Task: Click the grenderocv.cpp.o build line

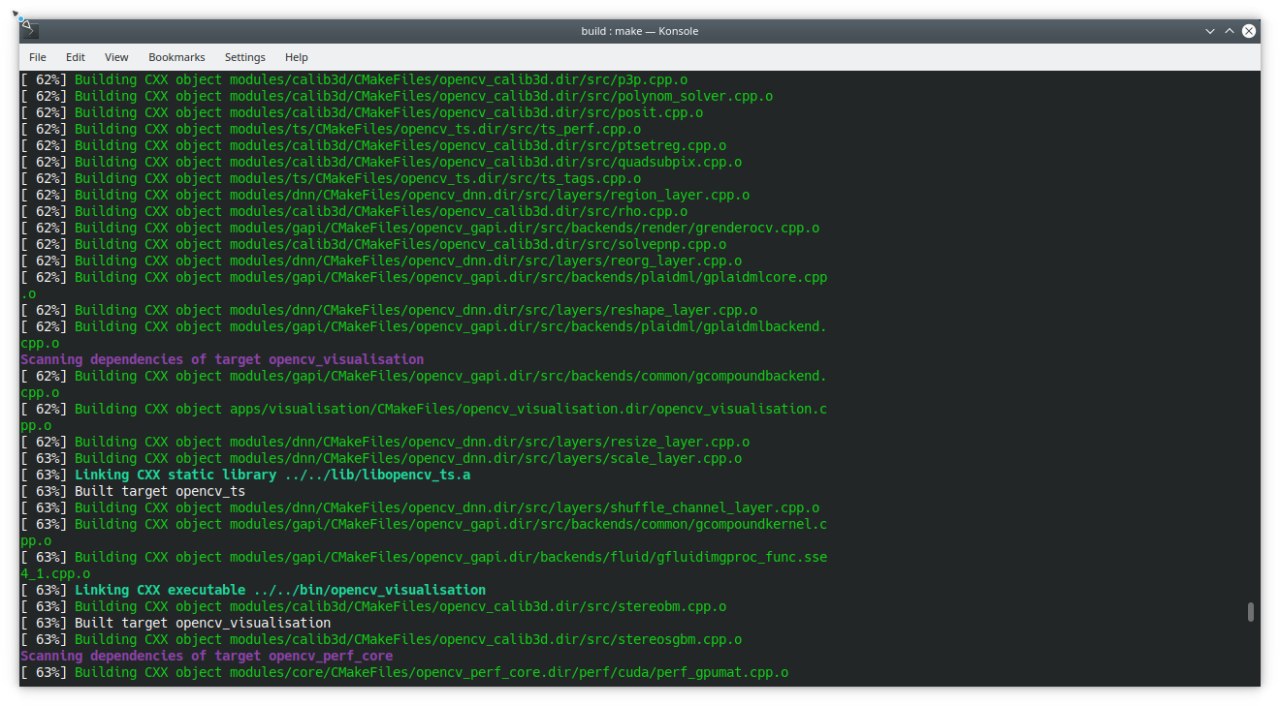Action: 420,228
